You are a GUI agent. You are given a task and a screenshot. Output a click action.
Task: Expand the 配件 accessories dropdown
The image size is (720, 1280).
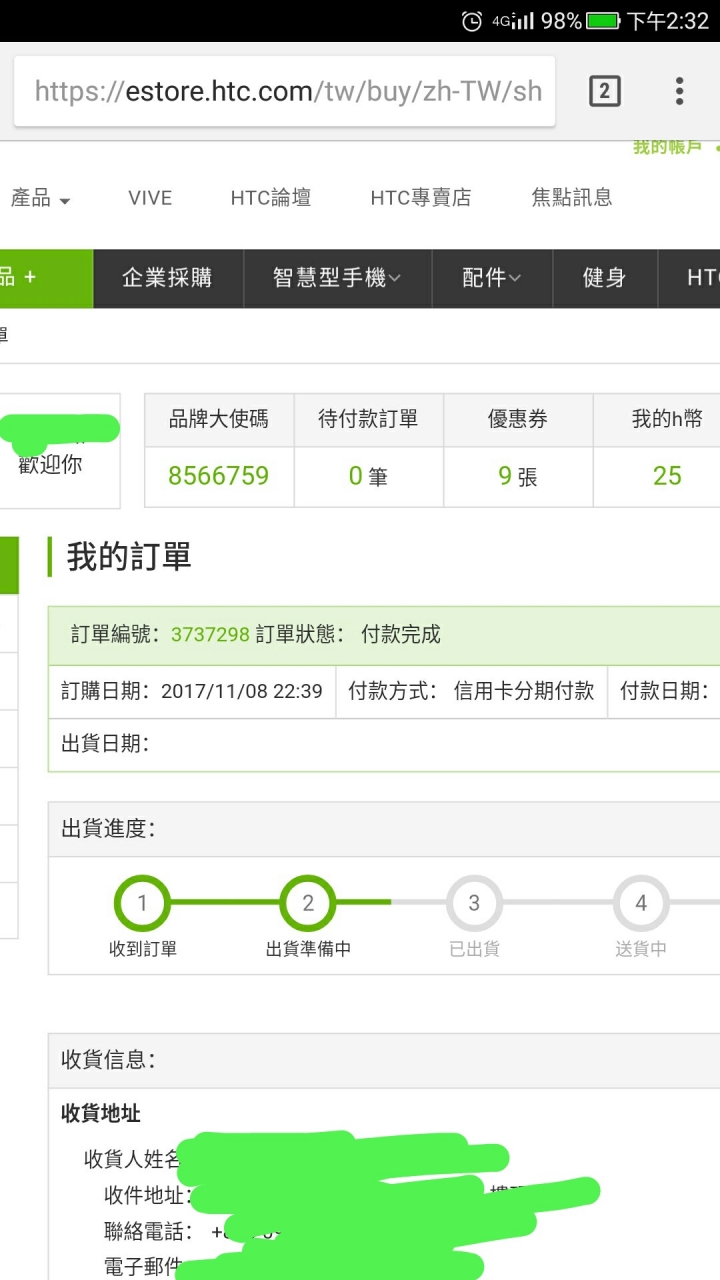[492, 278]
